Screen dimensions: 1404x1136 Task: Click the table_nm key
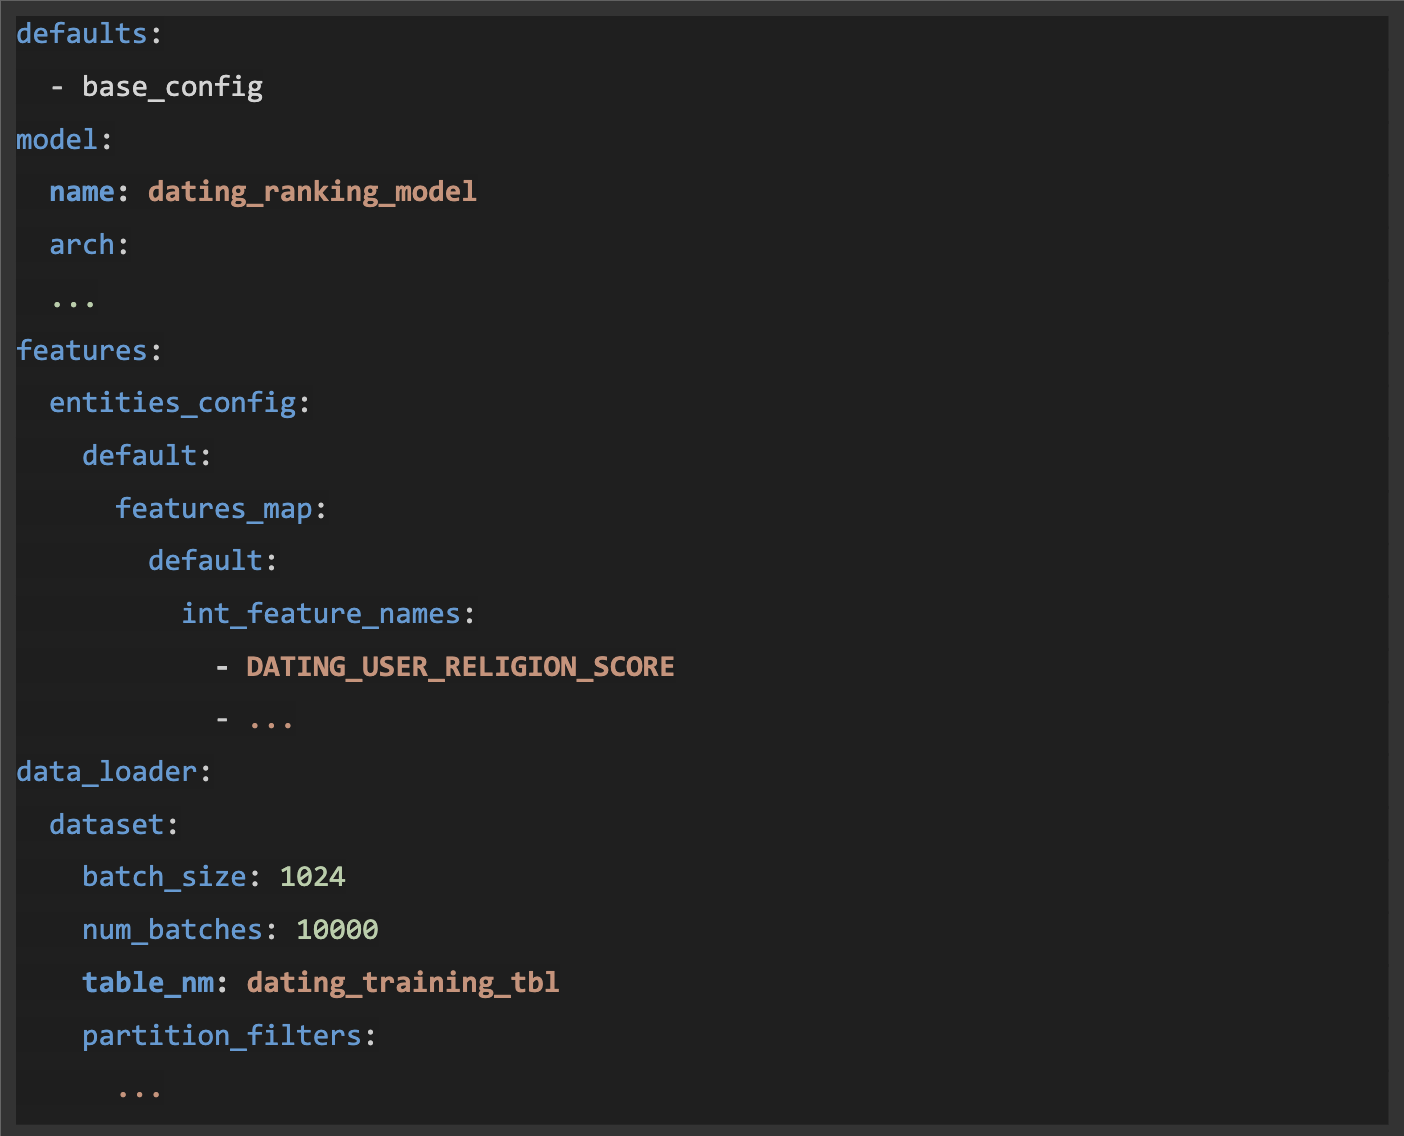[148, 983]
